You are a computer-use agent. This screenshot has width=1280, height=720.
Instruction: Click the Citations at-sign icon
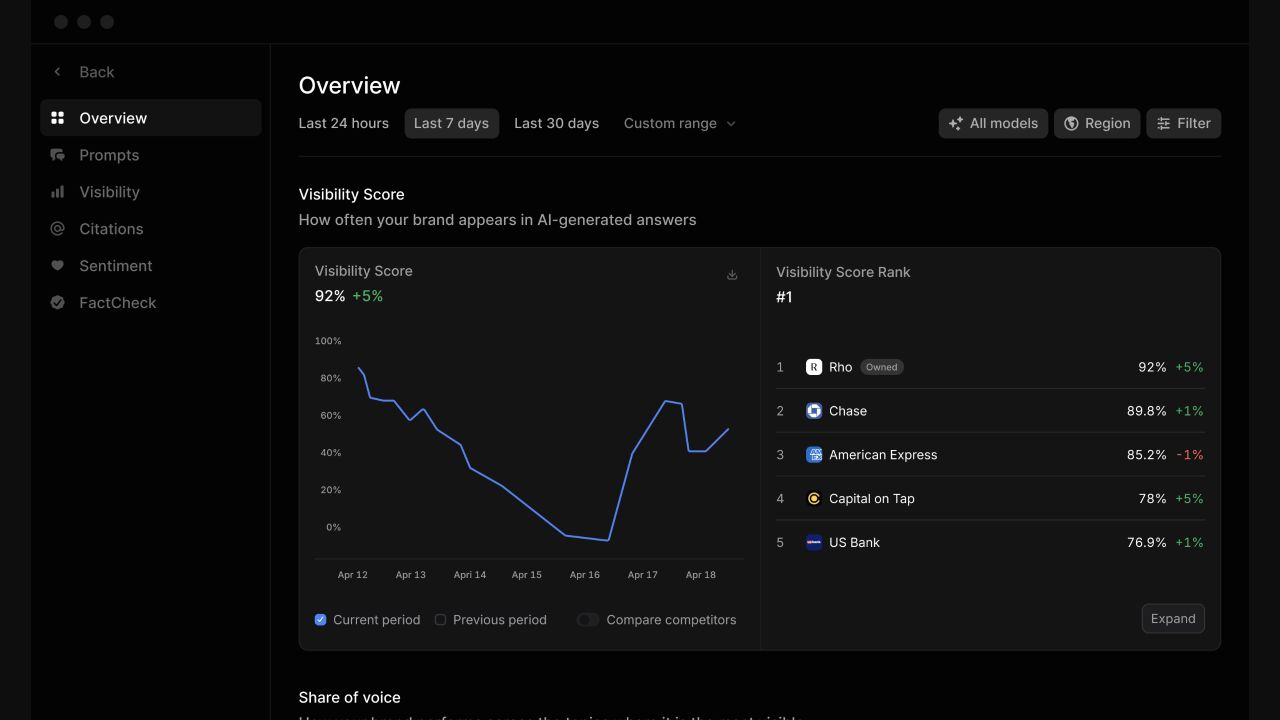pyautogui.click(x=58, y=229)
